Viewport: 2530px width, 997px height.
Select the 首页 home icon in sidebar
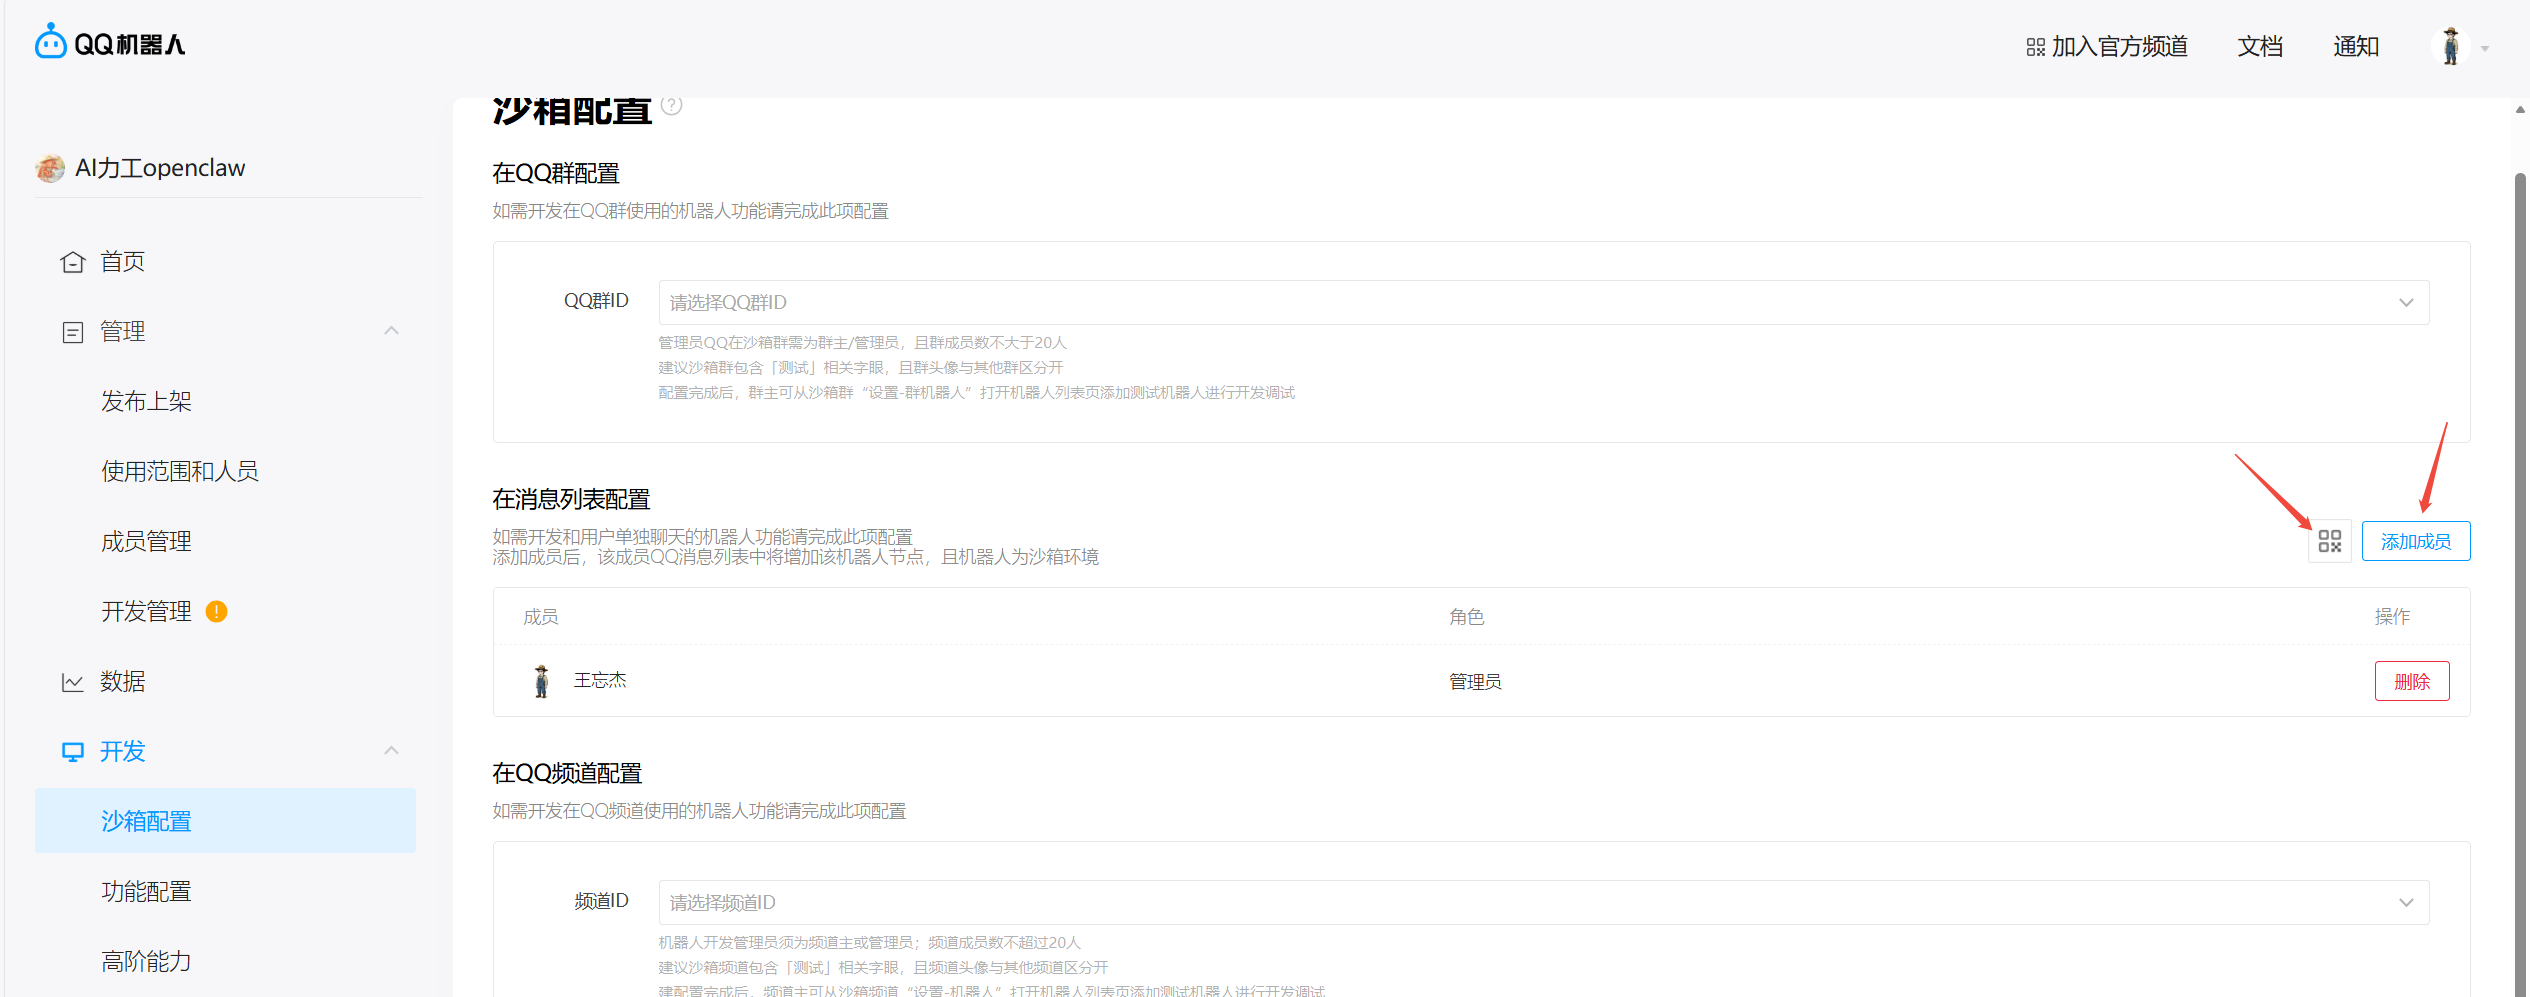click(73, 261)
